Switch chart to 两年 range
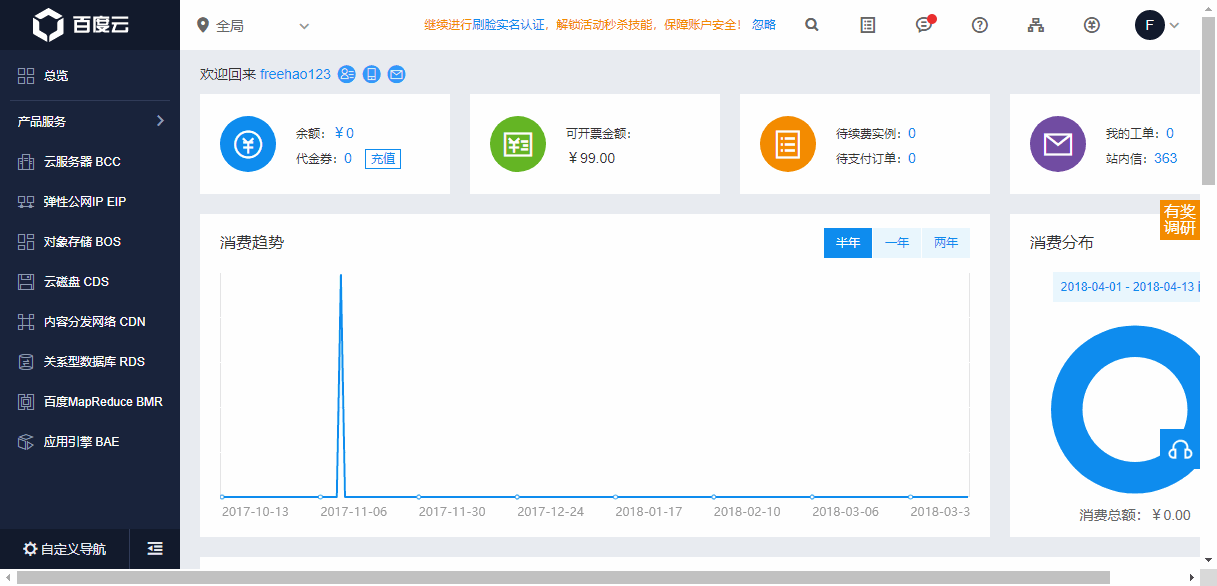The image size is (1217, 586). [x=946, y=243]
